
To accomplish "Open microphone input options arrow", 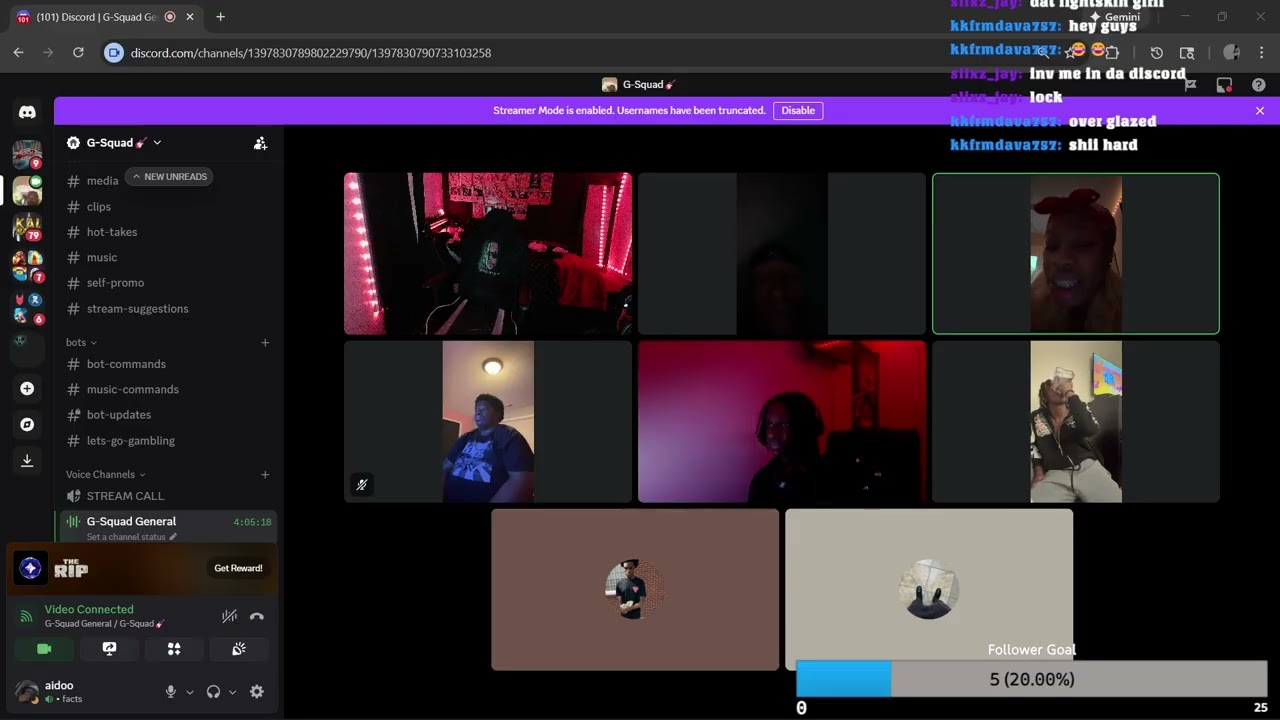I will click(190, 691).
